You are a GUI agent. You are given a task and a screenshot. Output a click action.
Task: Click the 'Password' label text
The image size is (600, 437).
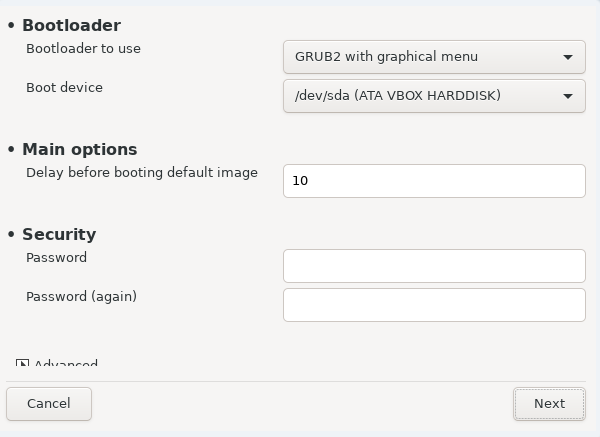(x=56, y=258)
